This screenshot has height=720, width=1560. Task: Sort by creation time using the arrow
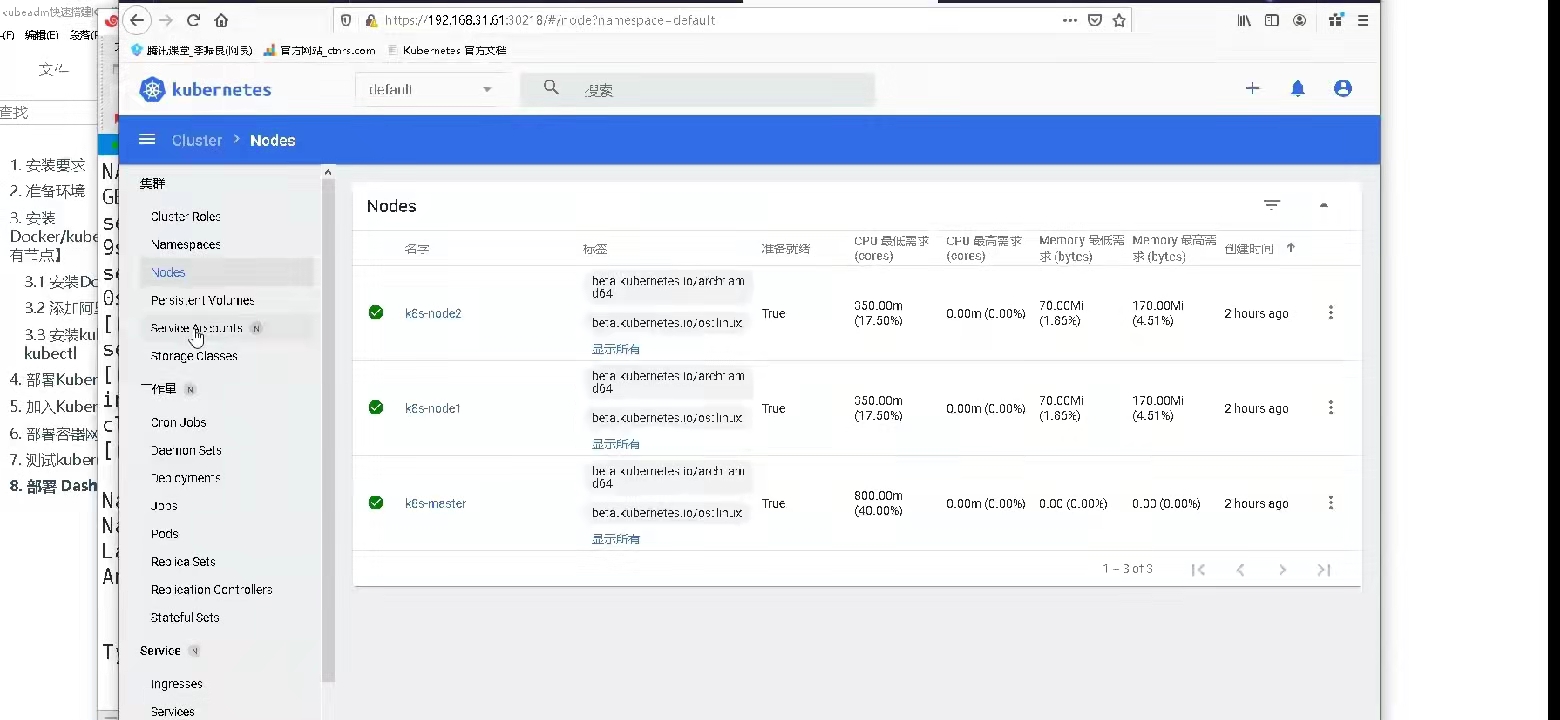coord(1291,248)
